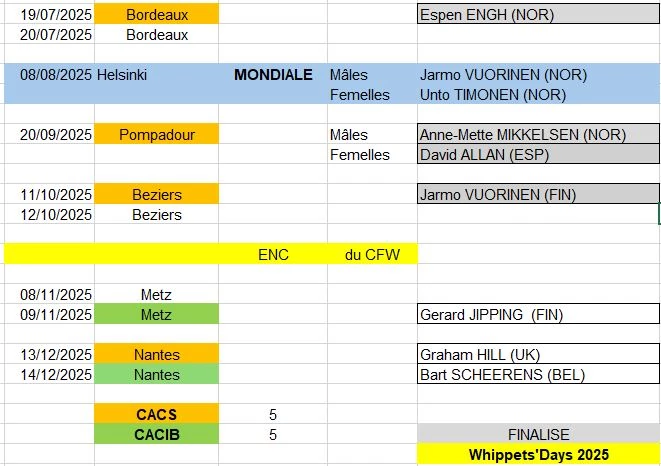Click the orange Beziers cell
Image resolution: width=661 pixels, height=466 pixels.
point(156,194)
